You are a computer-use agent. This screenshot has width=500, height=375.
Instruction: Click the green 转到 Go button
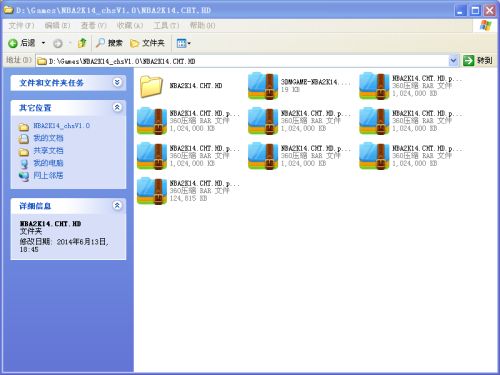tap(478, 61)
